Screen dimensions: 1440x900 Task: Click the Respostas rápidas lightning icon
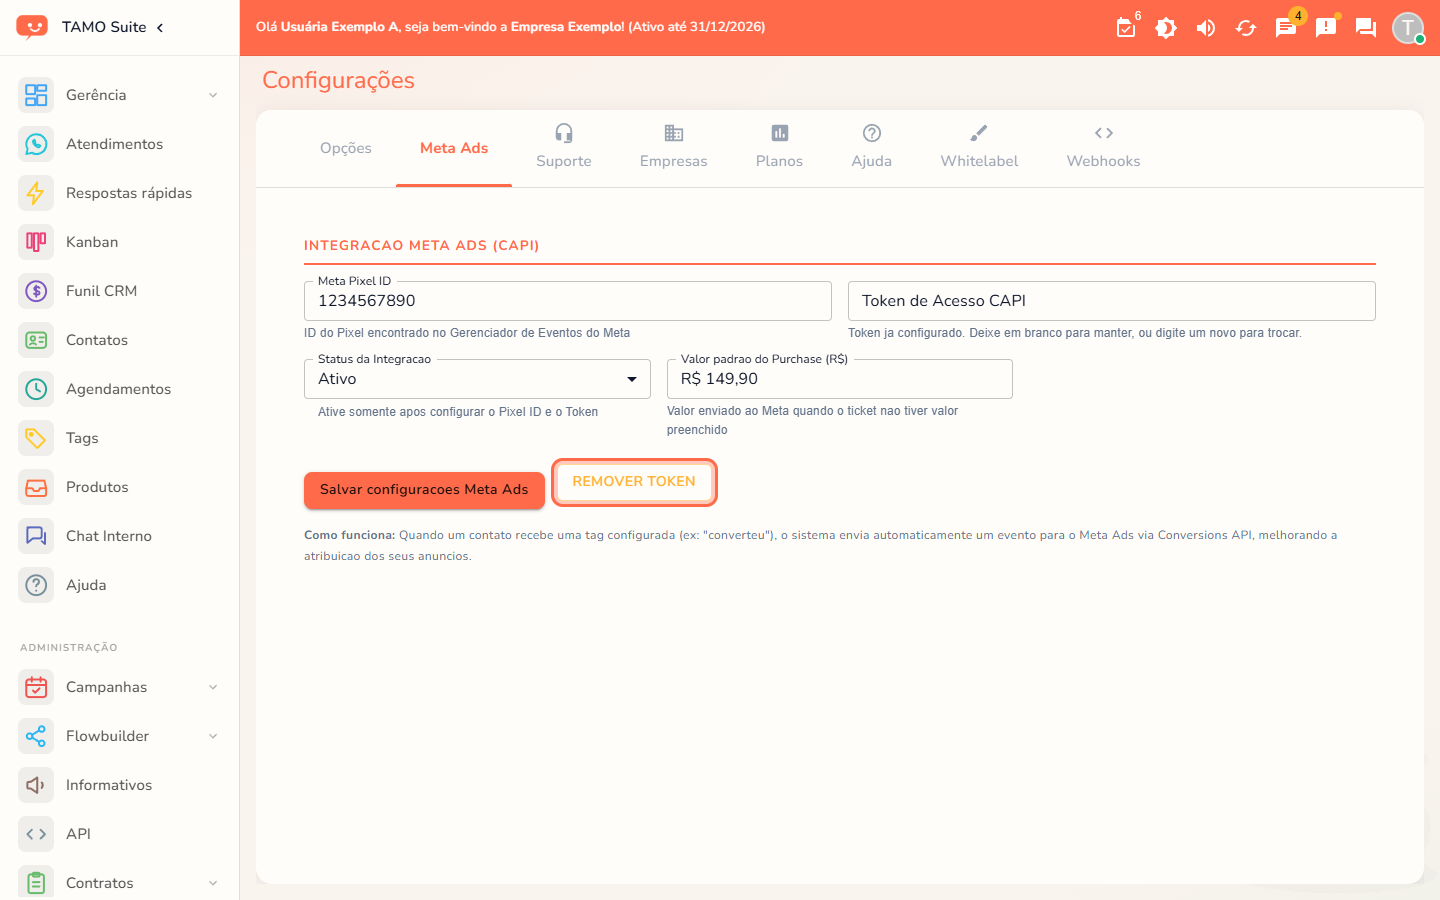pyautogui.click(x=36, y=193)
